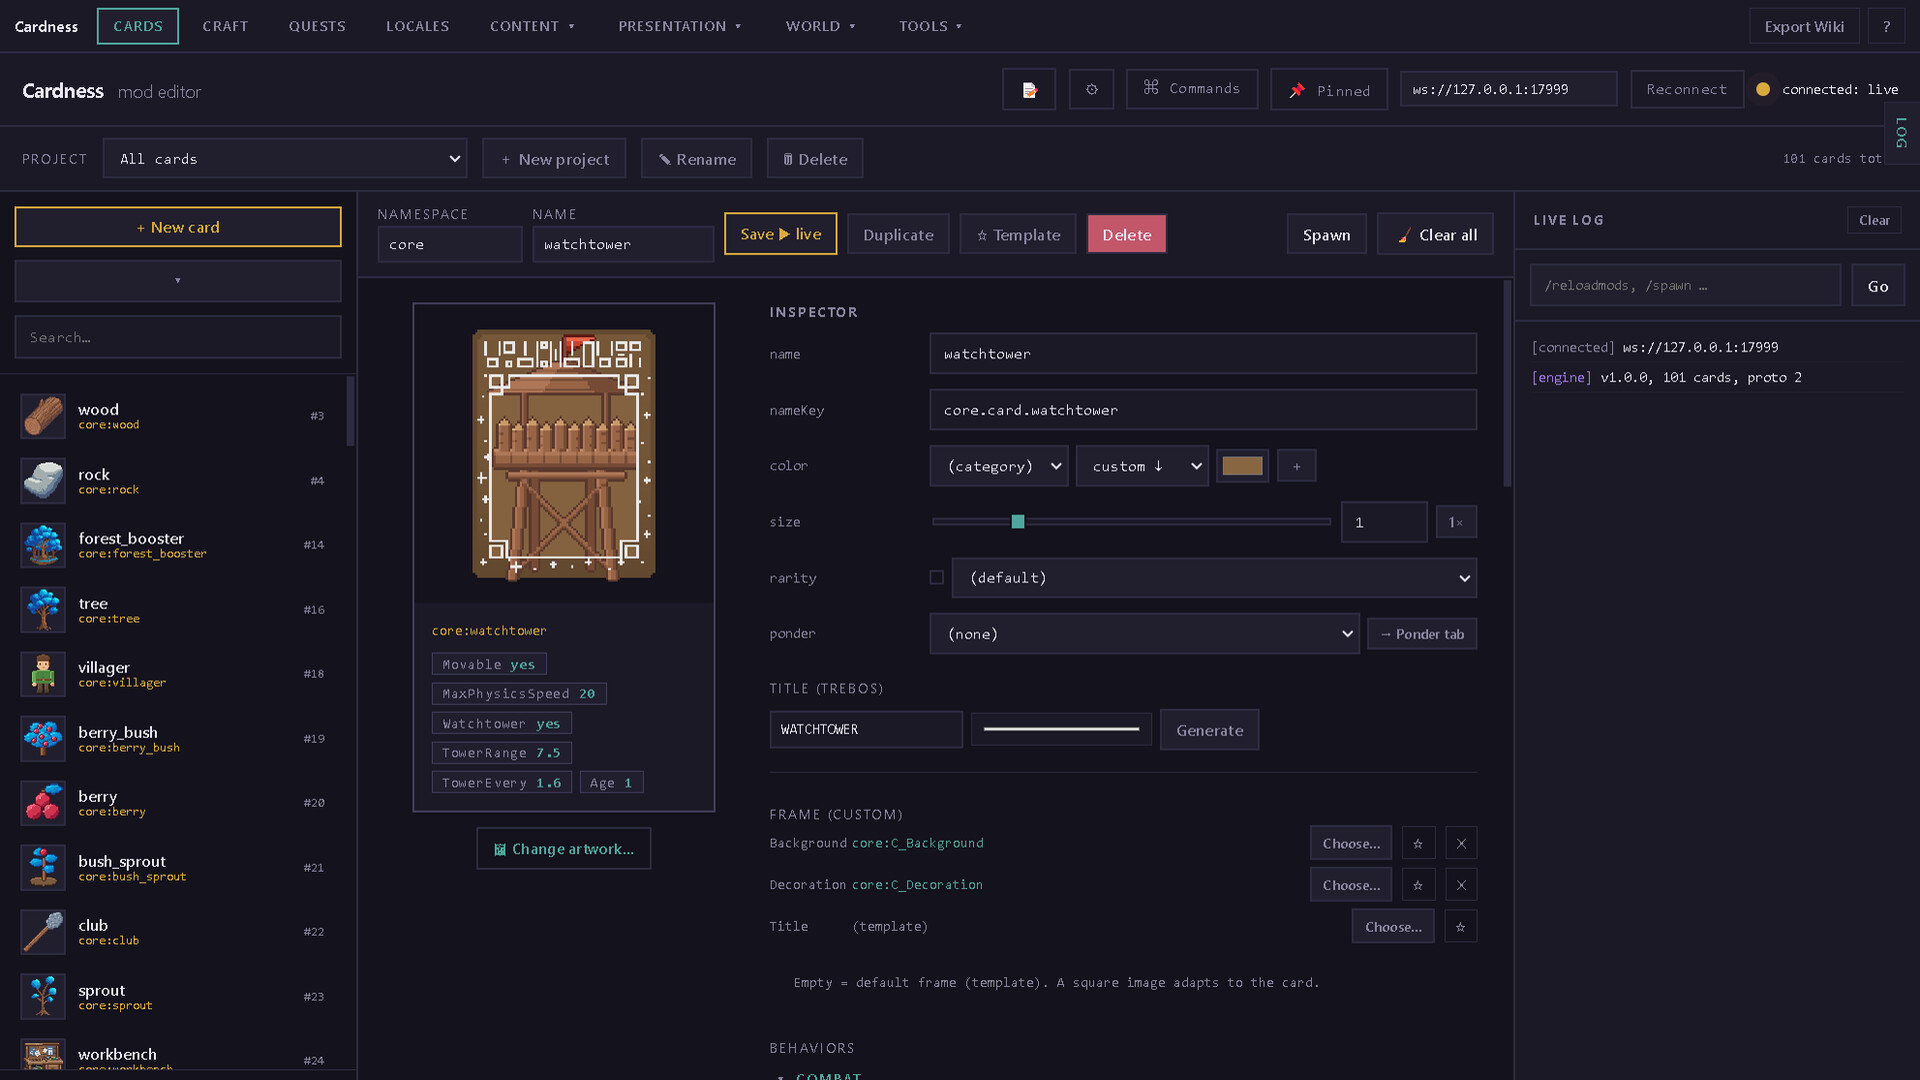Screen dimensions: 1920x1080
Task: Reset size with the 1× button
Action: click(x=1456, y=522)
